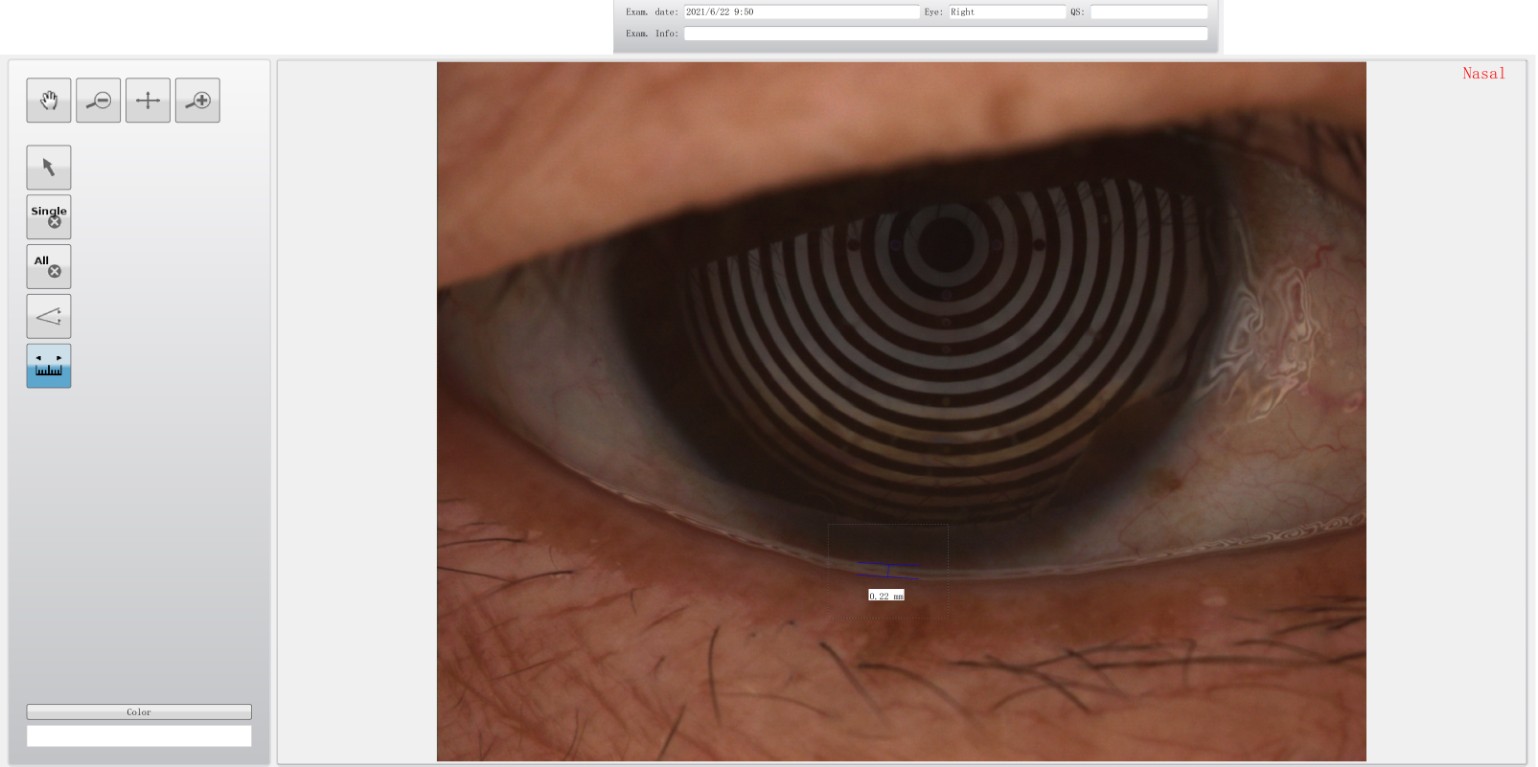Click the Eye field showing Right
The image size is (1538, 767).
pos(1007,12)
